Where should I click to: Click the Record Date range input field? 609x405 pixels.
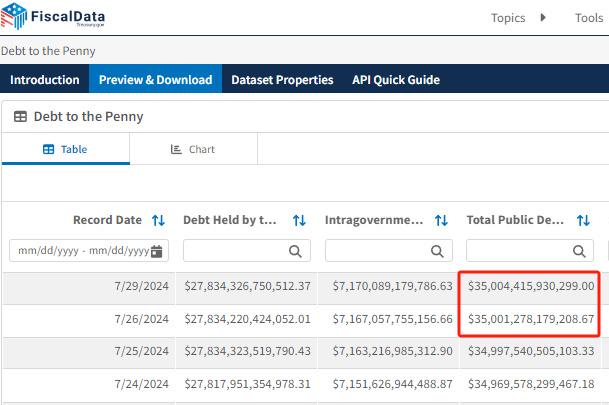point(80,251)
